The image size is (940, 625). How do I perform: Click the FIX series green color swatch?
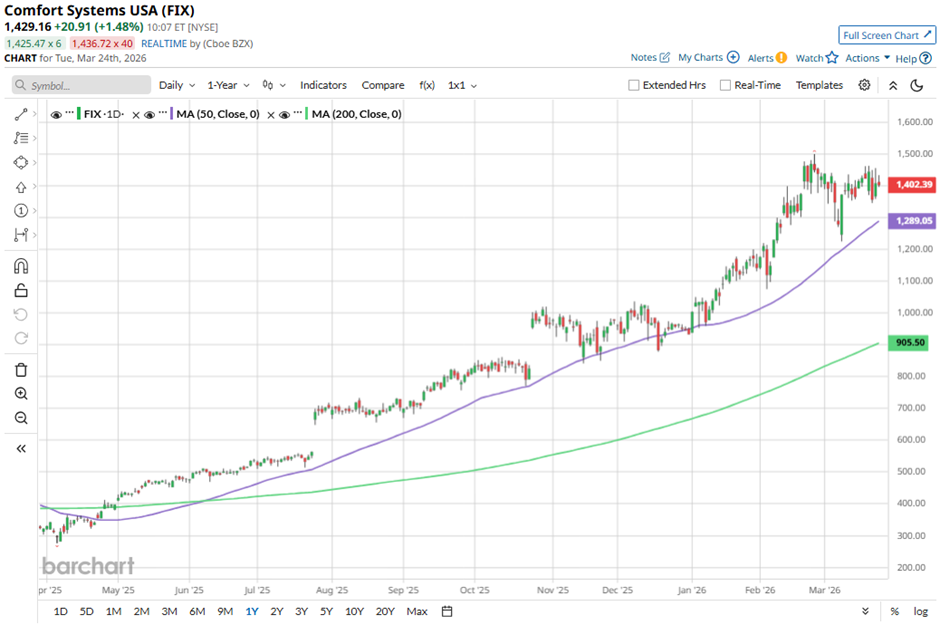79,114
